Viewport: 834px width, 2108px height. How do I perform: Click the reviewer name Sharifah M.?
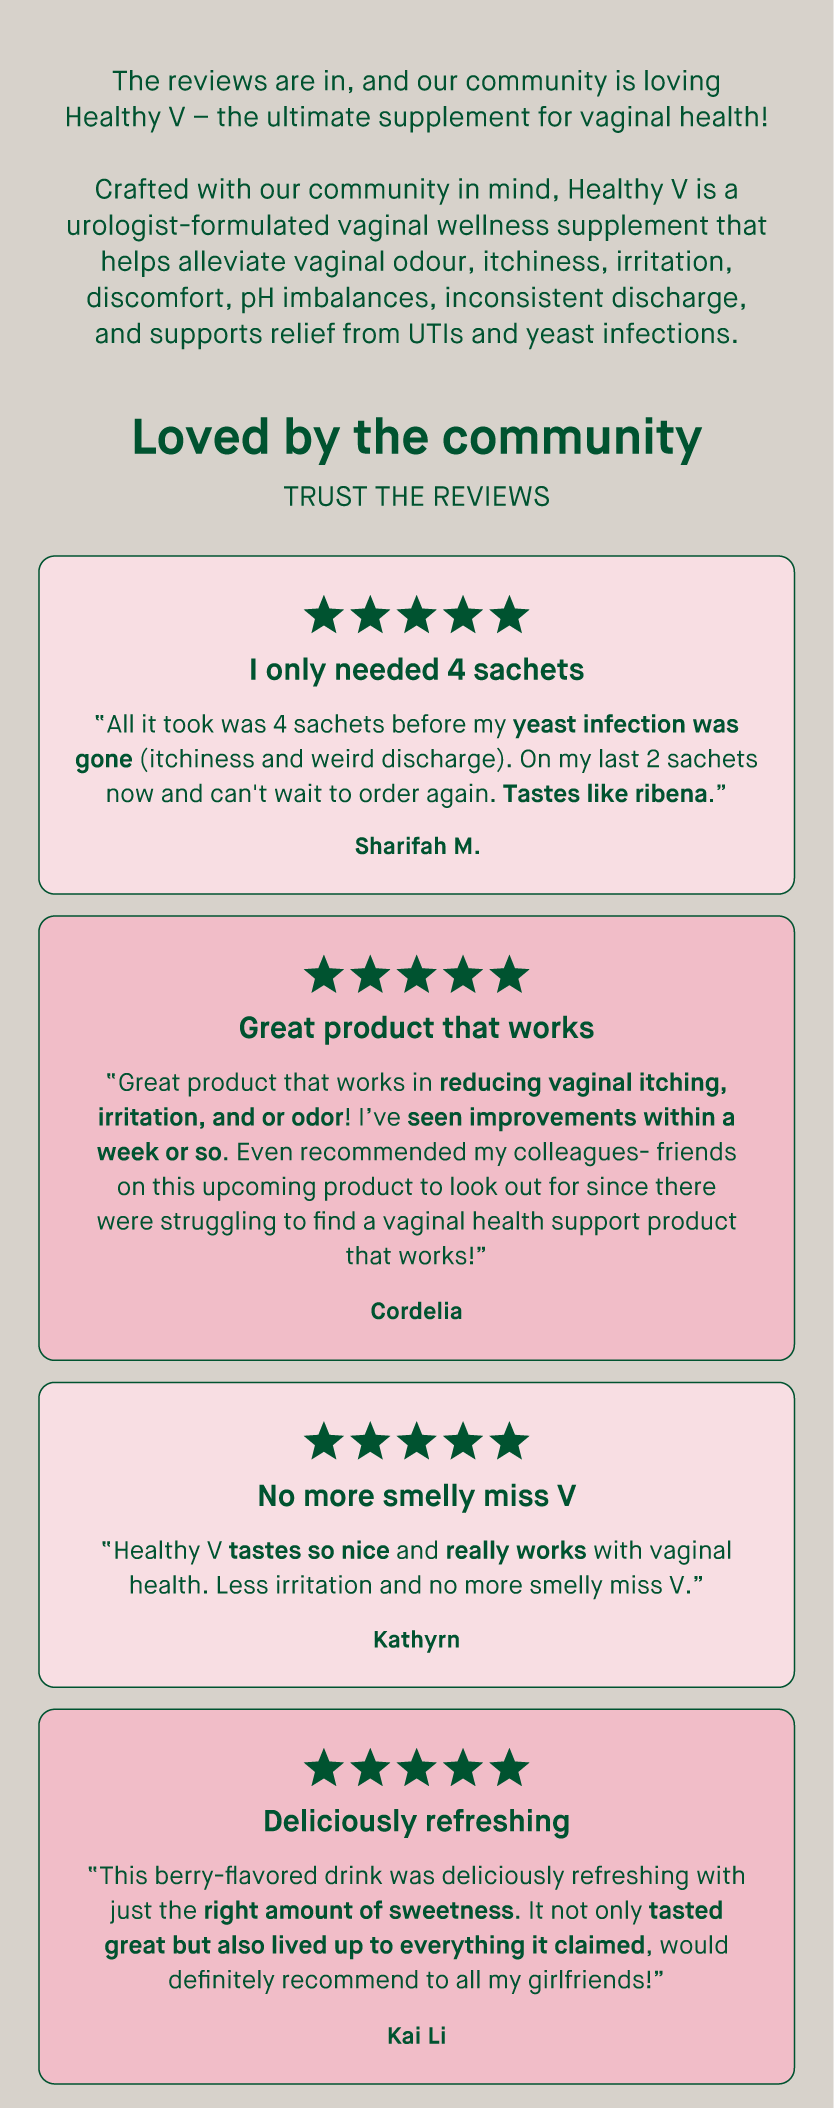[x=417, y=846]
